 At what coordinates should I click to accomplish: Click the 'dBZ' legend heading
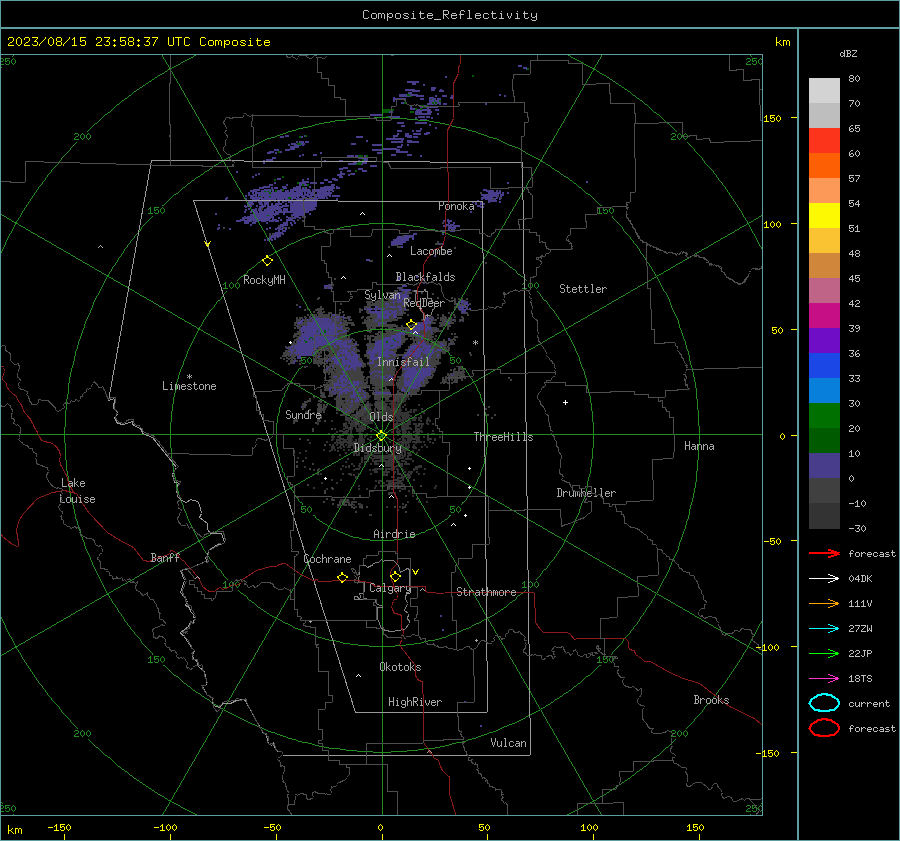pos(848,53)
